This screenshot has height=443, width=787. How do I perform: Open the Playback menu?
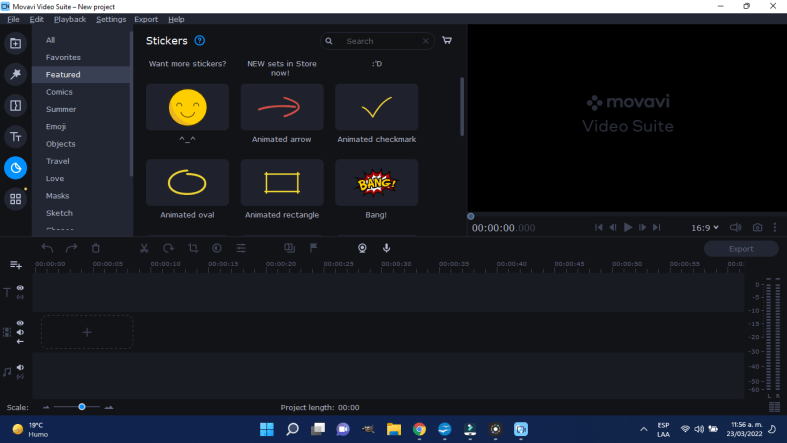point(70,19)
